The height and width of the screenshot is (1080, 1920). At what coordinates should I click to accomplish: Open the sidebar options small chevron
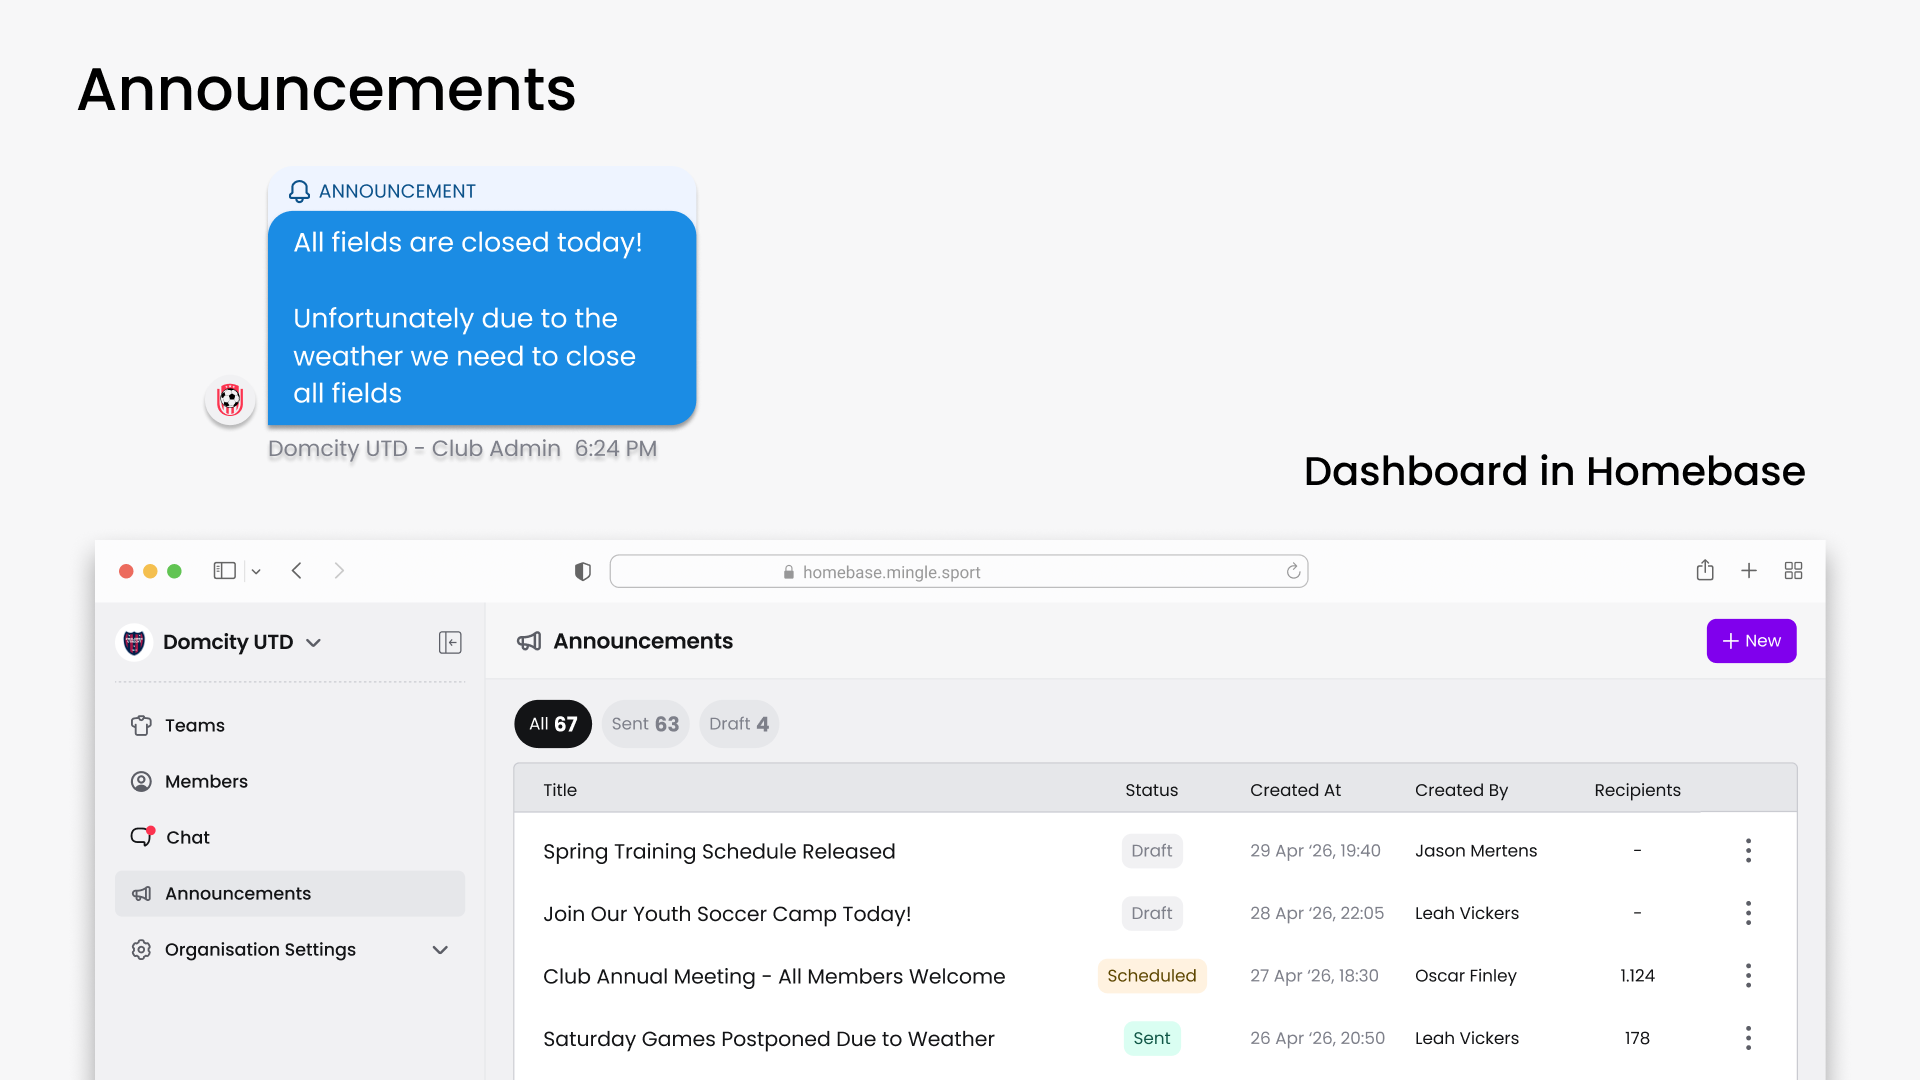pos(256,572)
